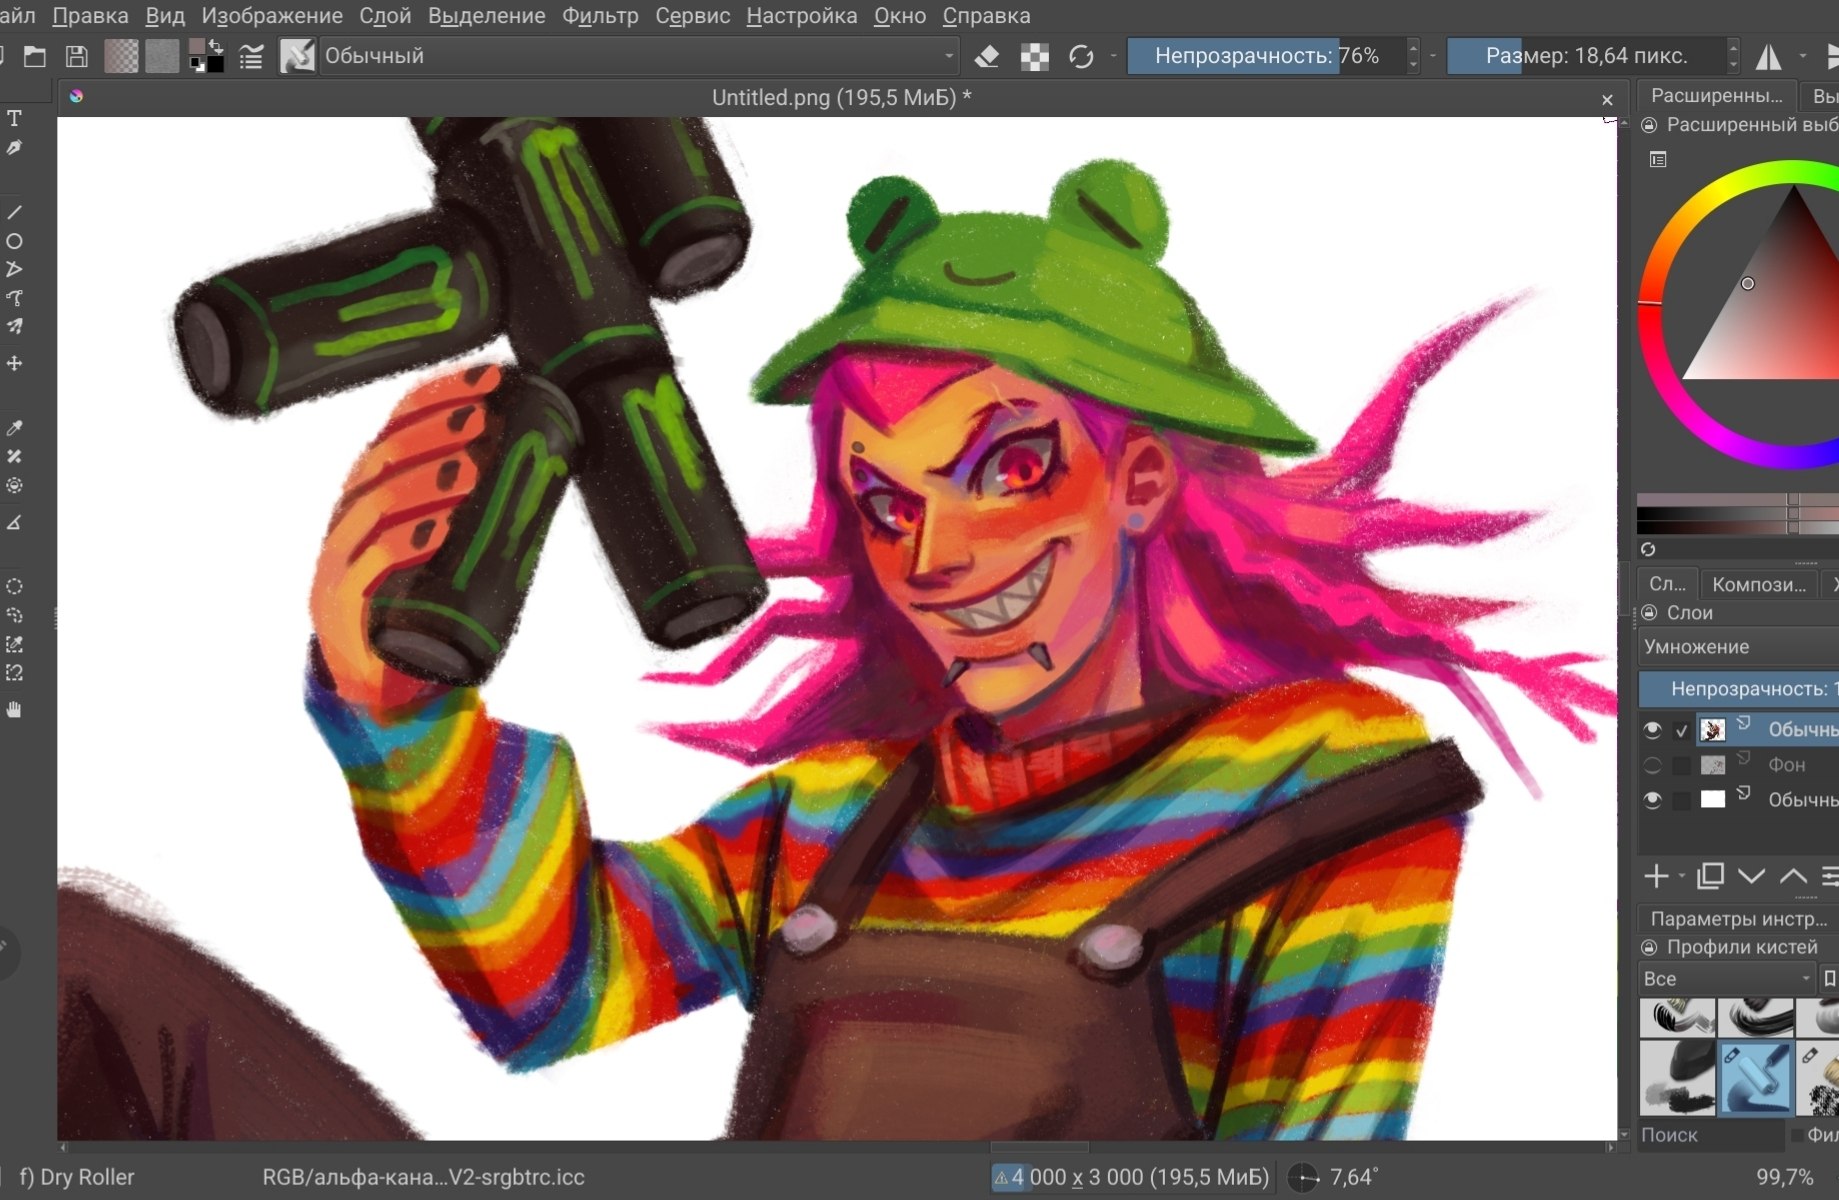1839x1200 pixels.
Task: Select the Freehand path tool
Action: [x=14, y=298]
